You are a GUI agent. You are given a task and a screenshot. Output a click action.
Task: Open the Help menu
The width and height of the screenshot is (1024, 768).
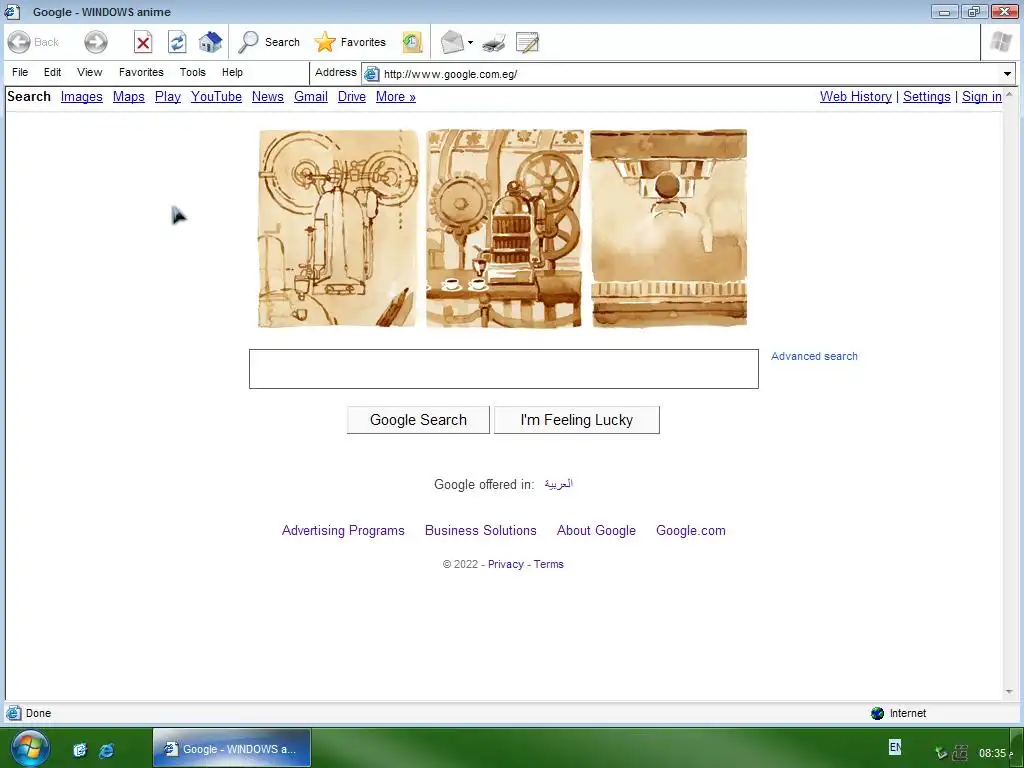pos(232,72)
